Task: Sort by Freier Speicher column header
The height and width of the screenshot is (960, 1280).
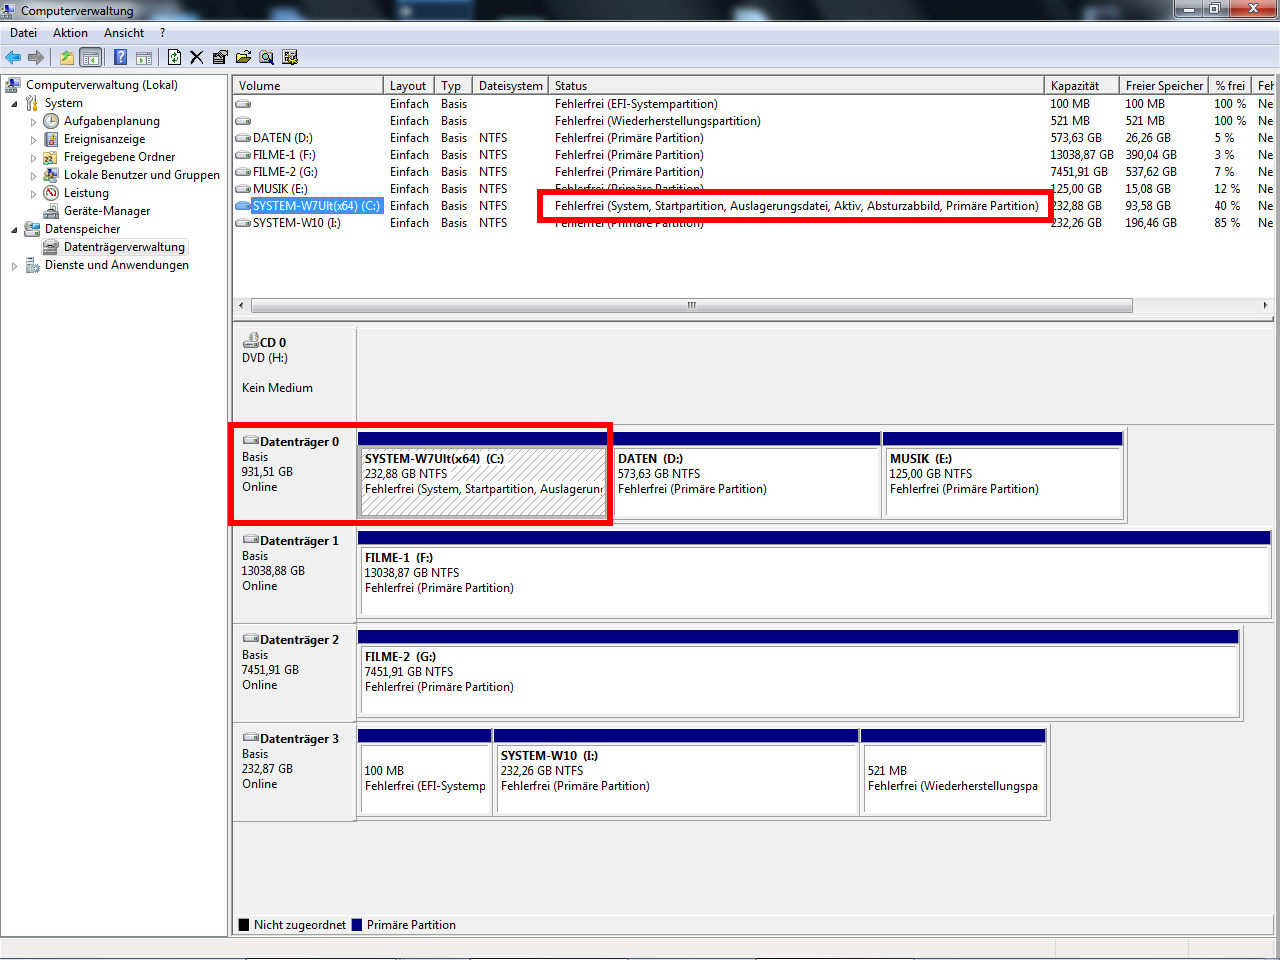Action: (1164, 86)
